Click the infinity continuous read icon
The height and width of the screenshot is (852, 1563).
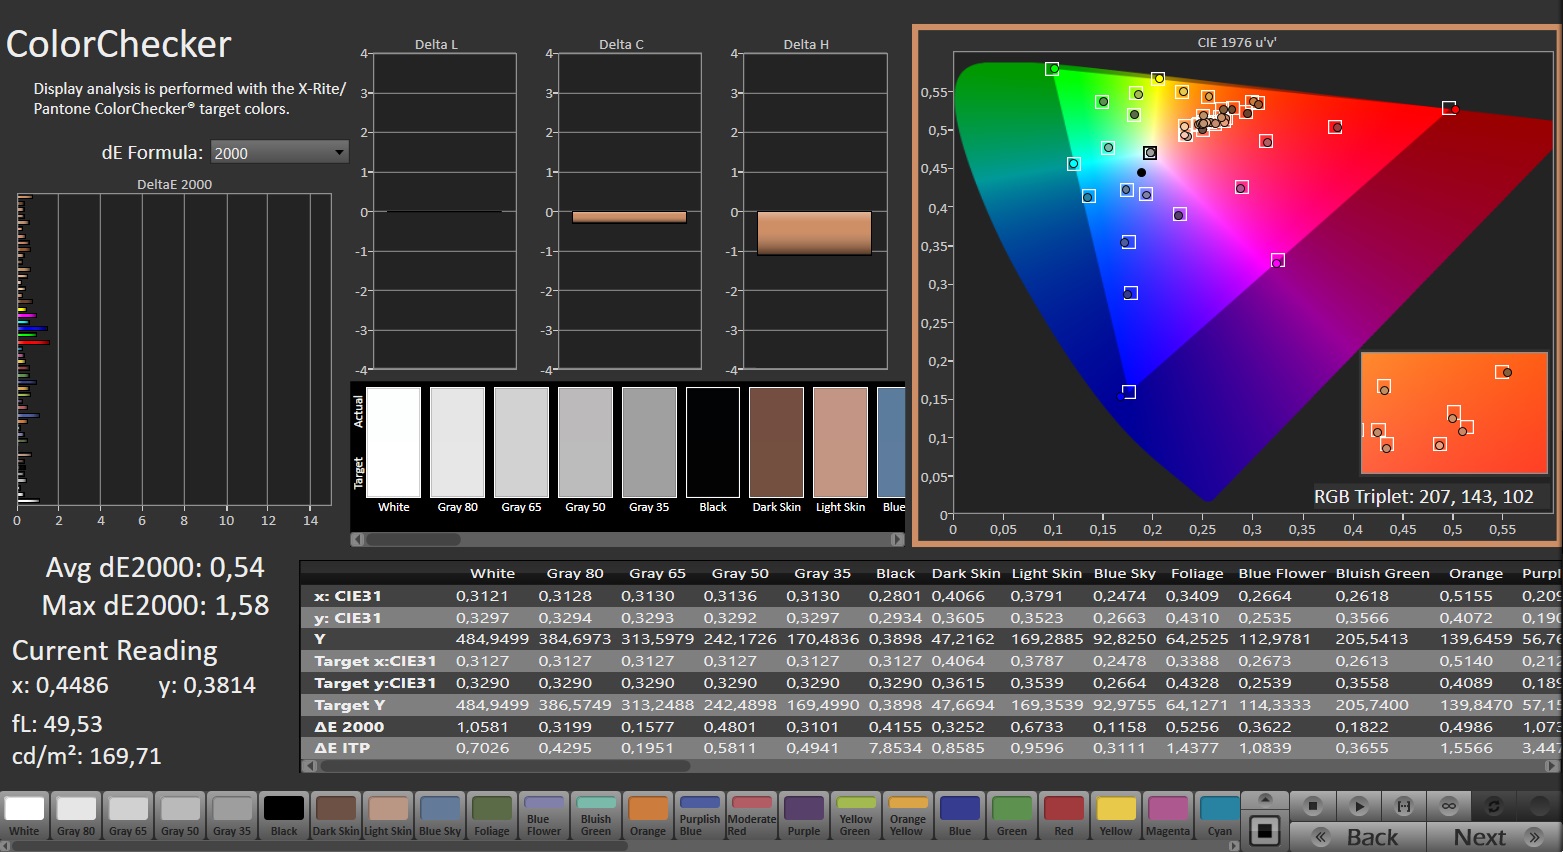point(1448,805)
